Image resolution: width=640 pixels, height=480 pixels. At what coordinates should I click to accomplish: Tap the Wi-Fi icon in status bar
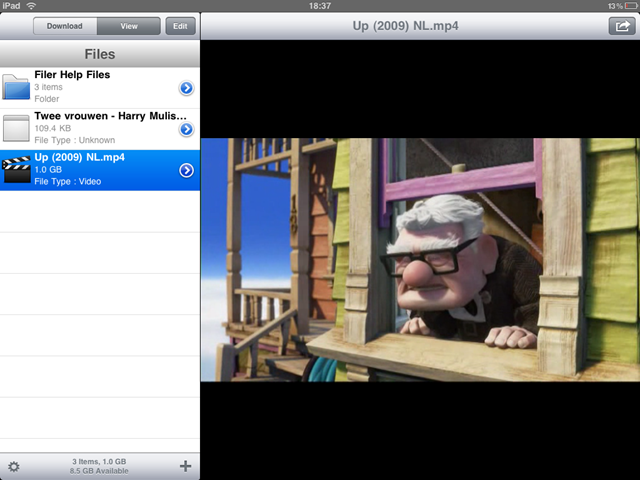point(31,6)
